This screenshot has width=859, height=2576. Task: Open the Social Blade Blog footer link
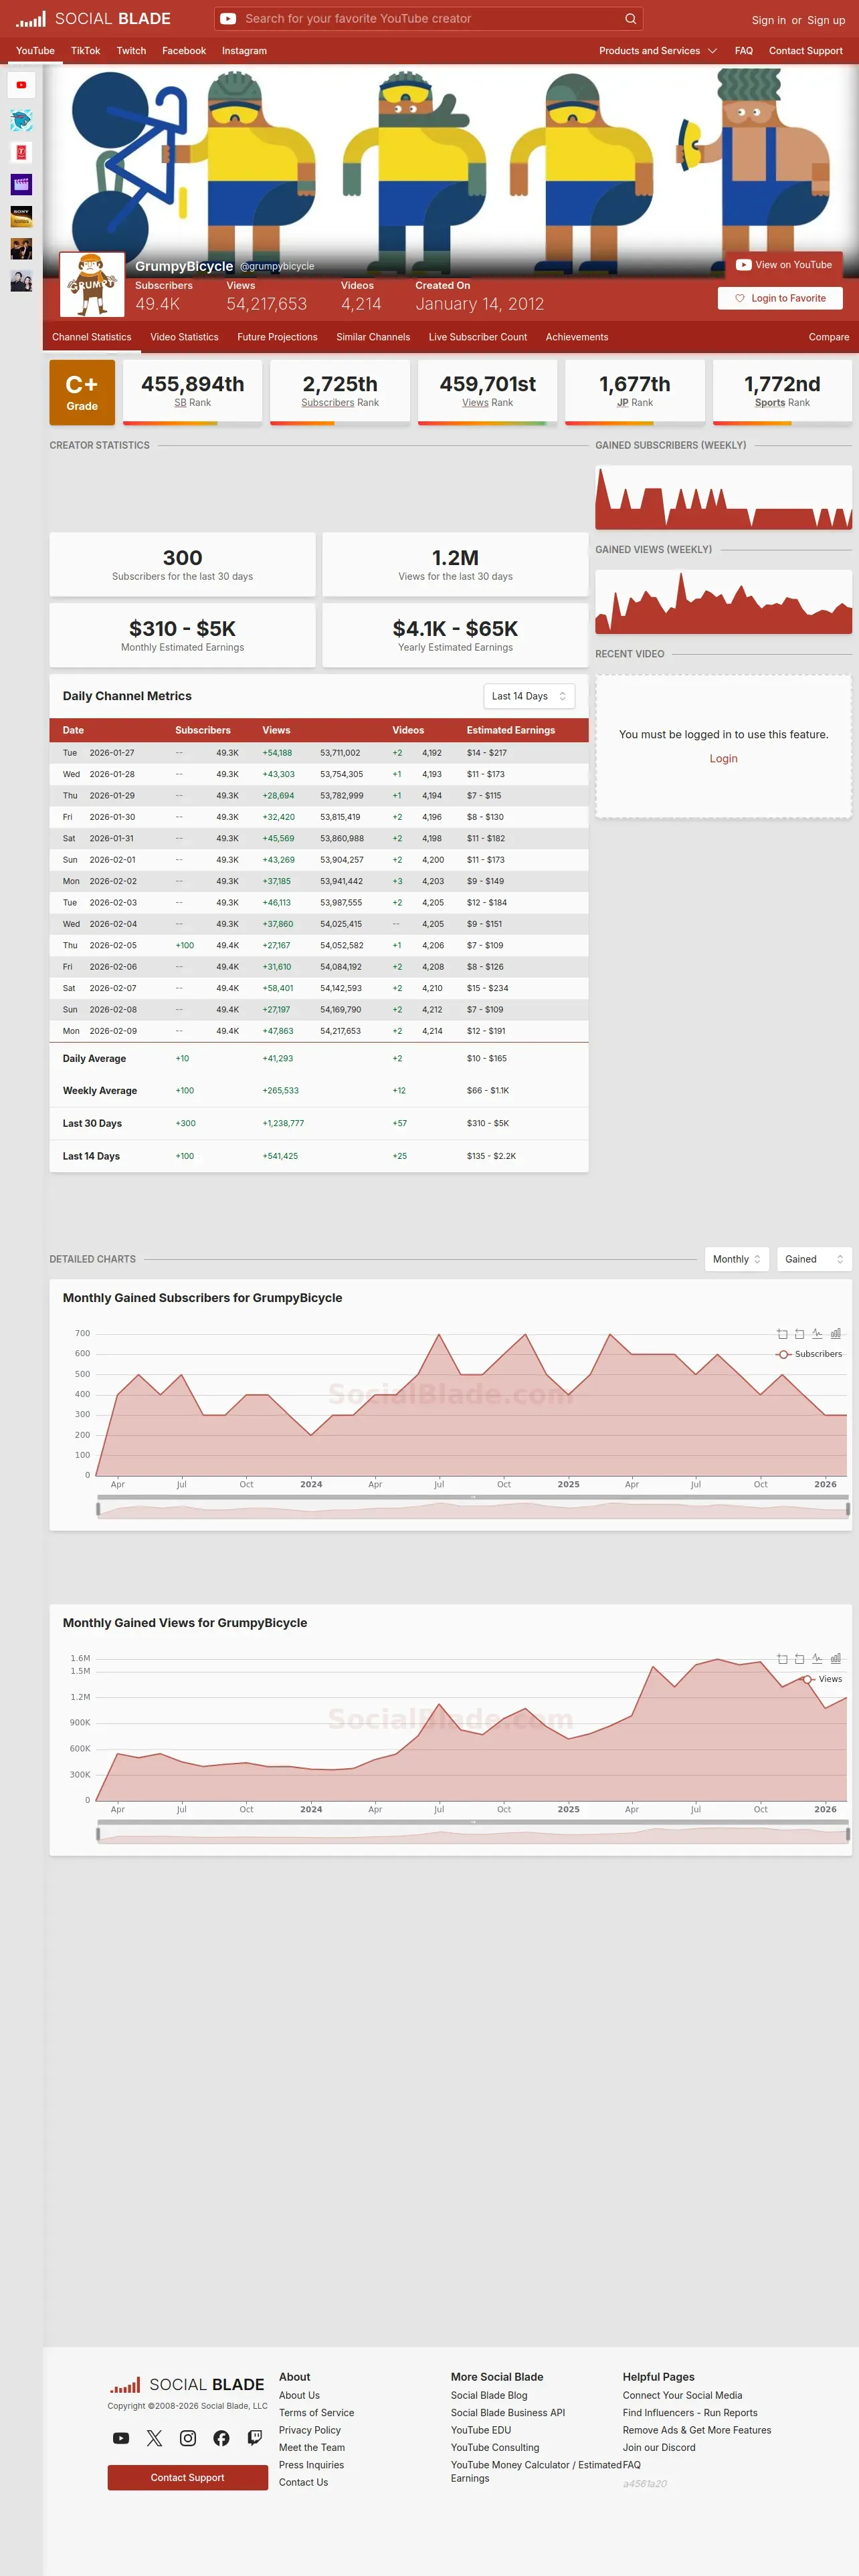click(x=489, y=2395)
